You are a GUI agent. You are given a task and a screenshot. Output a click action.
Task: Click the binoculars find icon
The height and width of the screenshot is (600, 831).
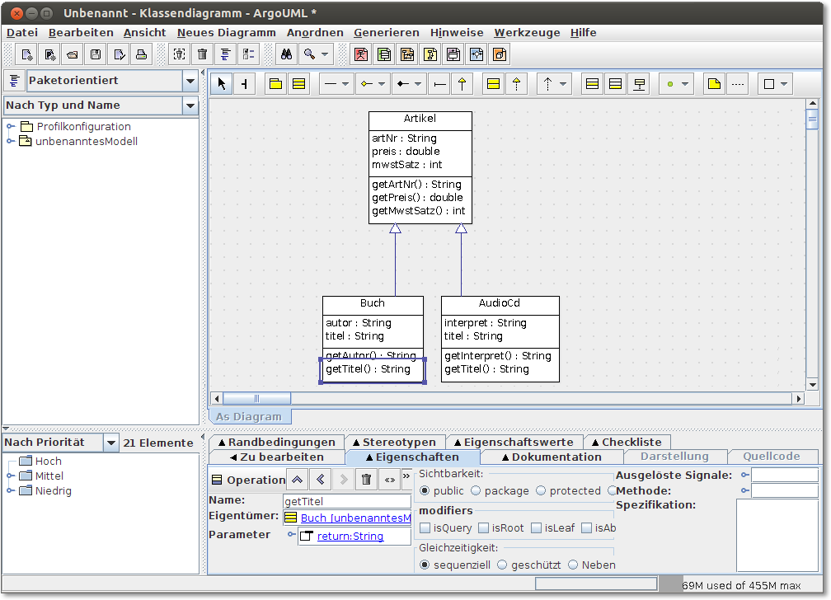pyautogui.click(x=285, y=55)
